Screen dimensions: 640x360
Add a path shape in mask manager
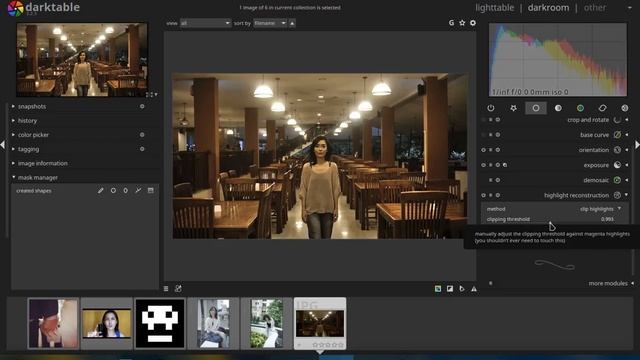(x=138, y=191)
